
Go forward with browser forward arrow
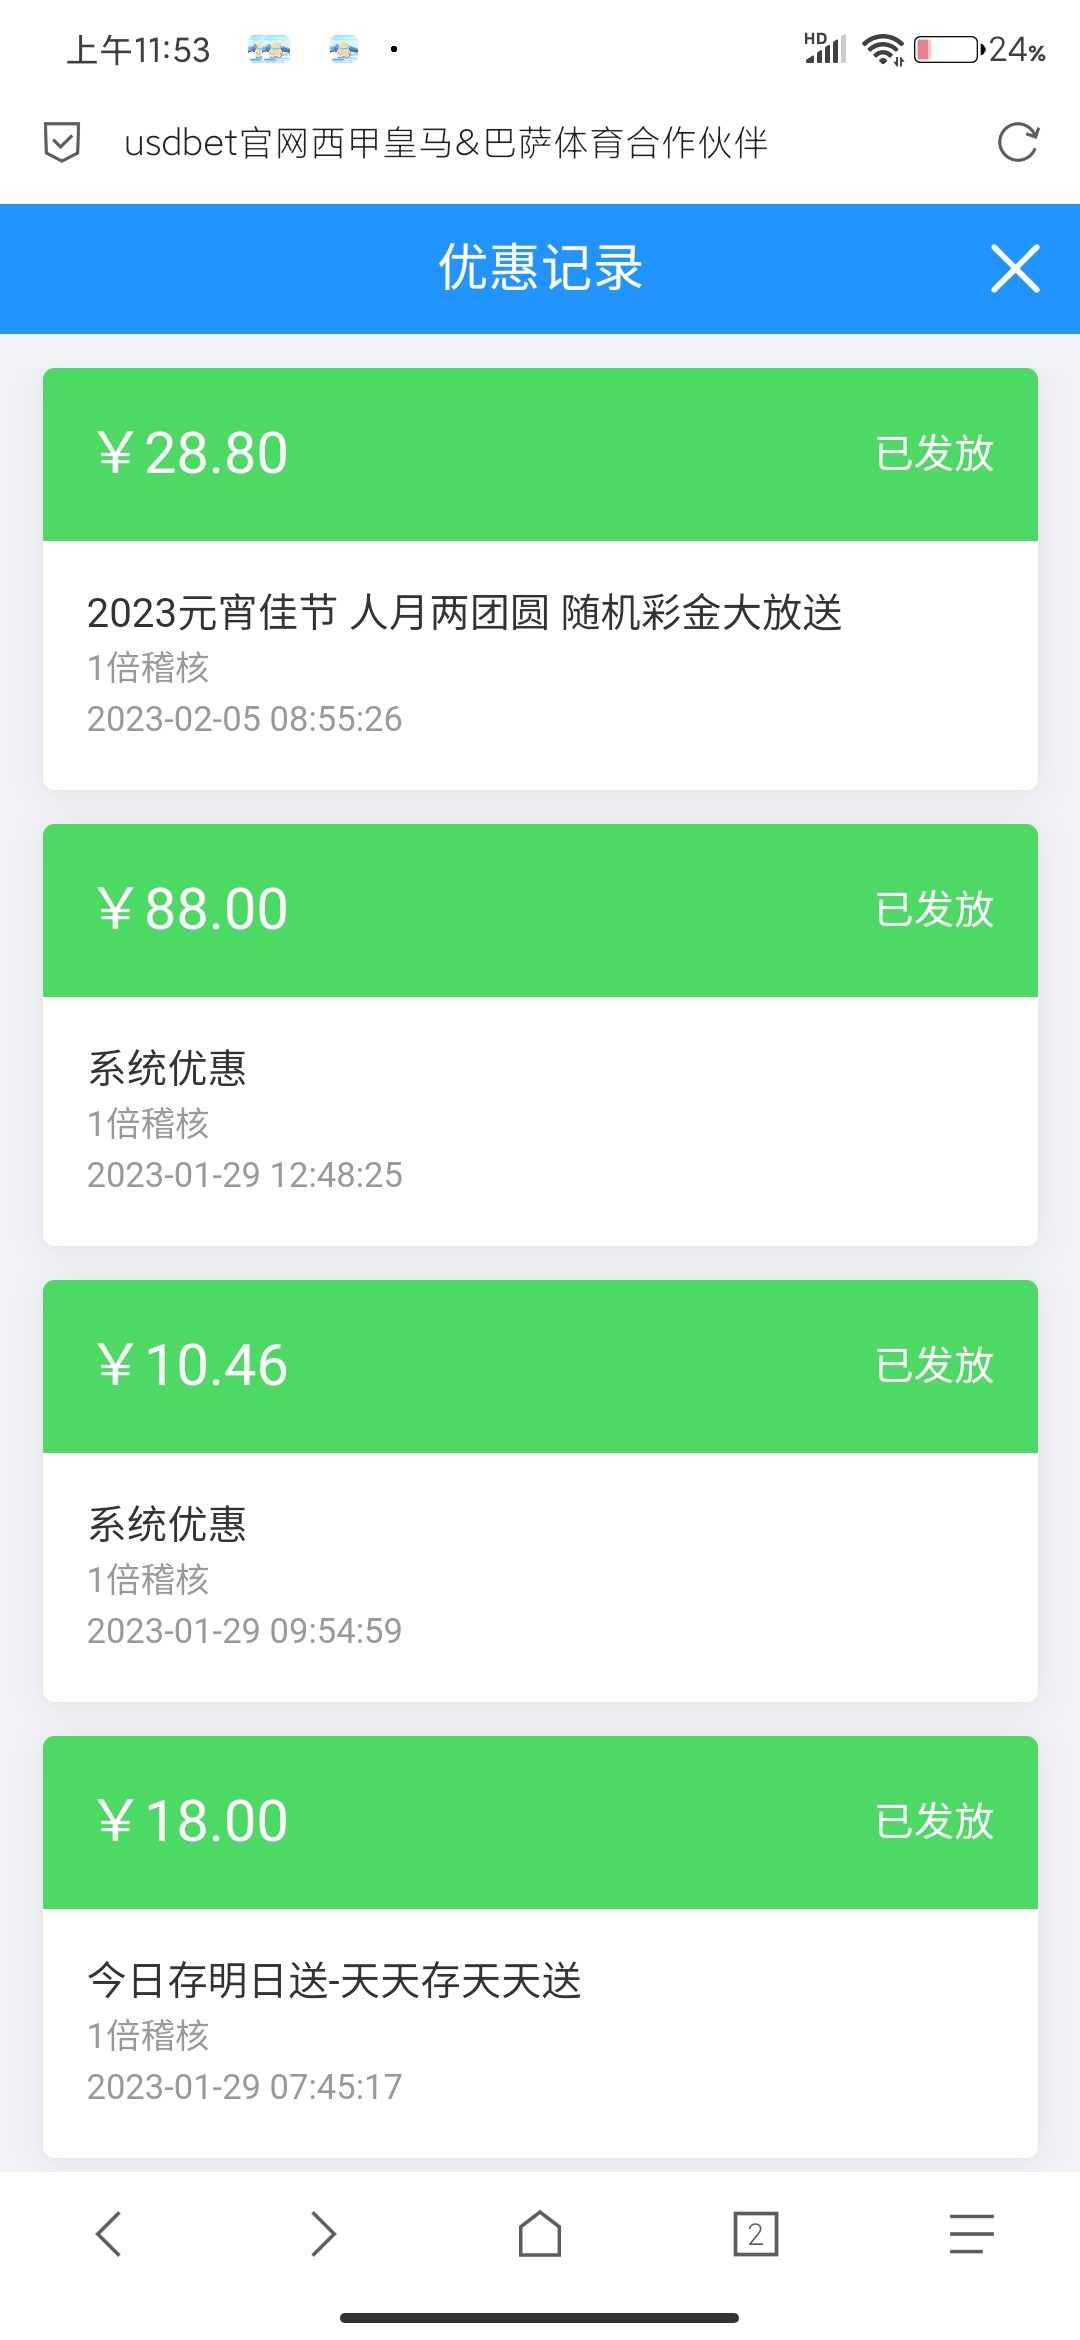tap(323, 2233)
